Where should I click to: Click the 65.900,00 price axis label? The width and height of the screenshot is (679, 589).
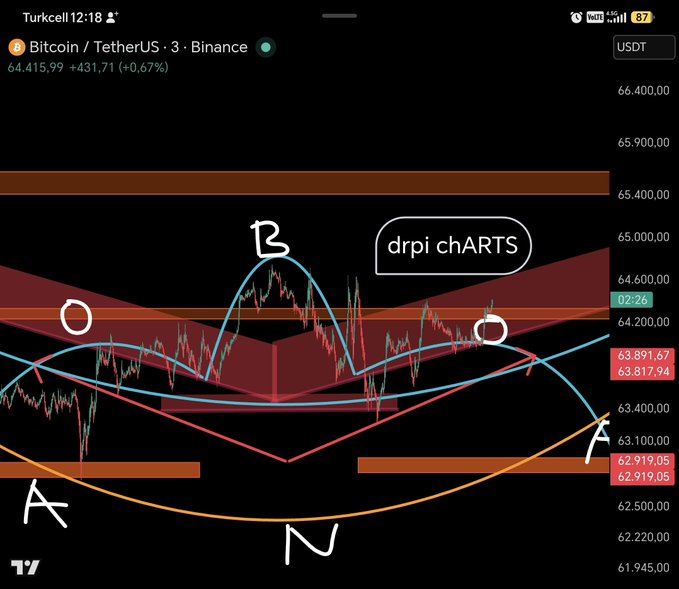[x=643, y=142]
